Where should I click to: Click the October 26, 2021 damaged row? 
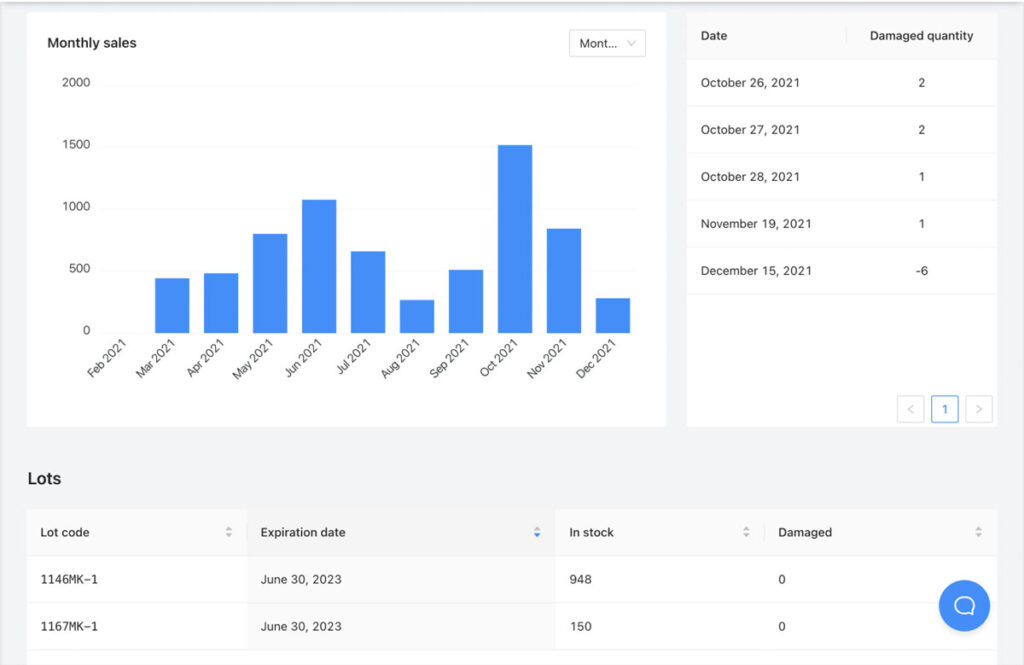[x=841, y=83]
